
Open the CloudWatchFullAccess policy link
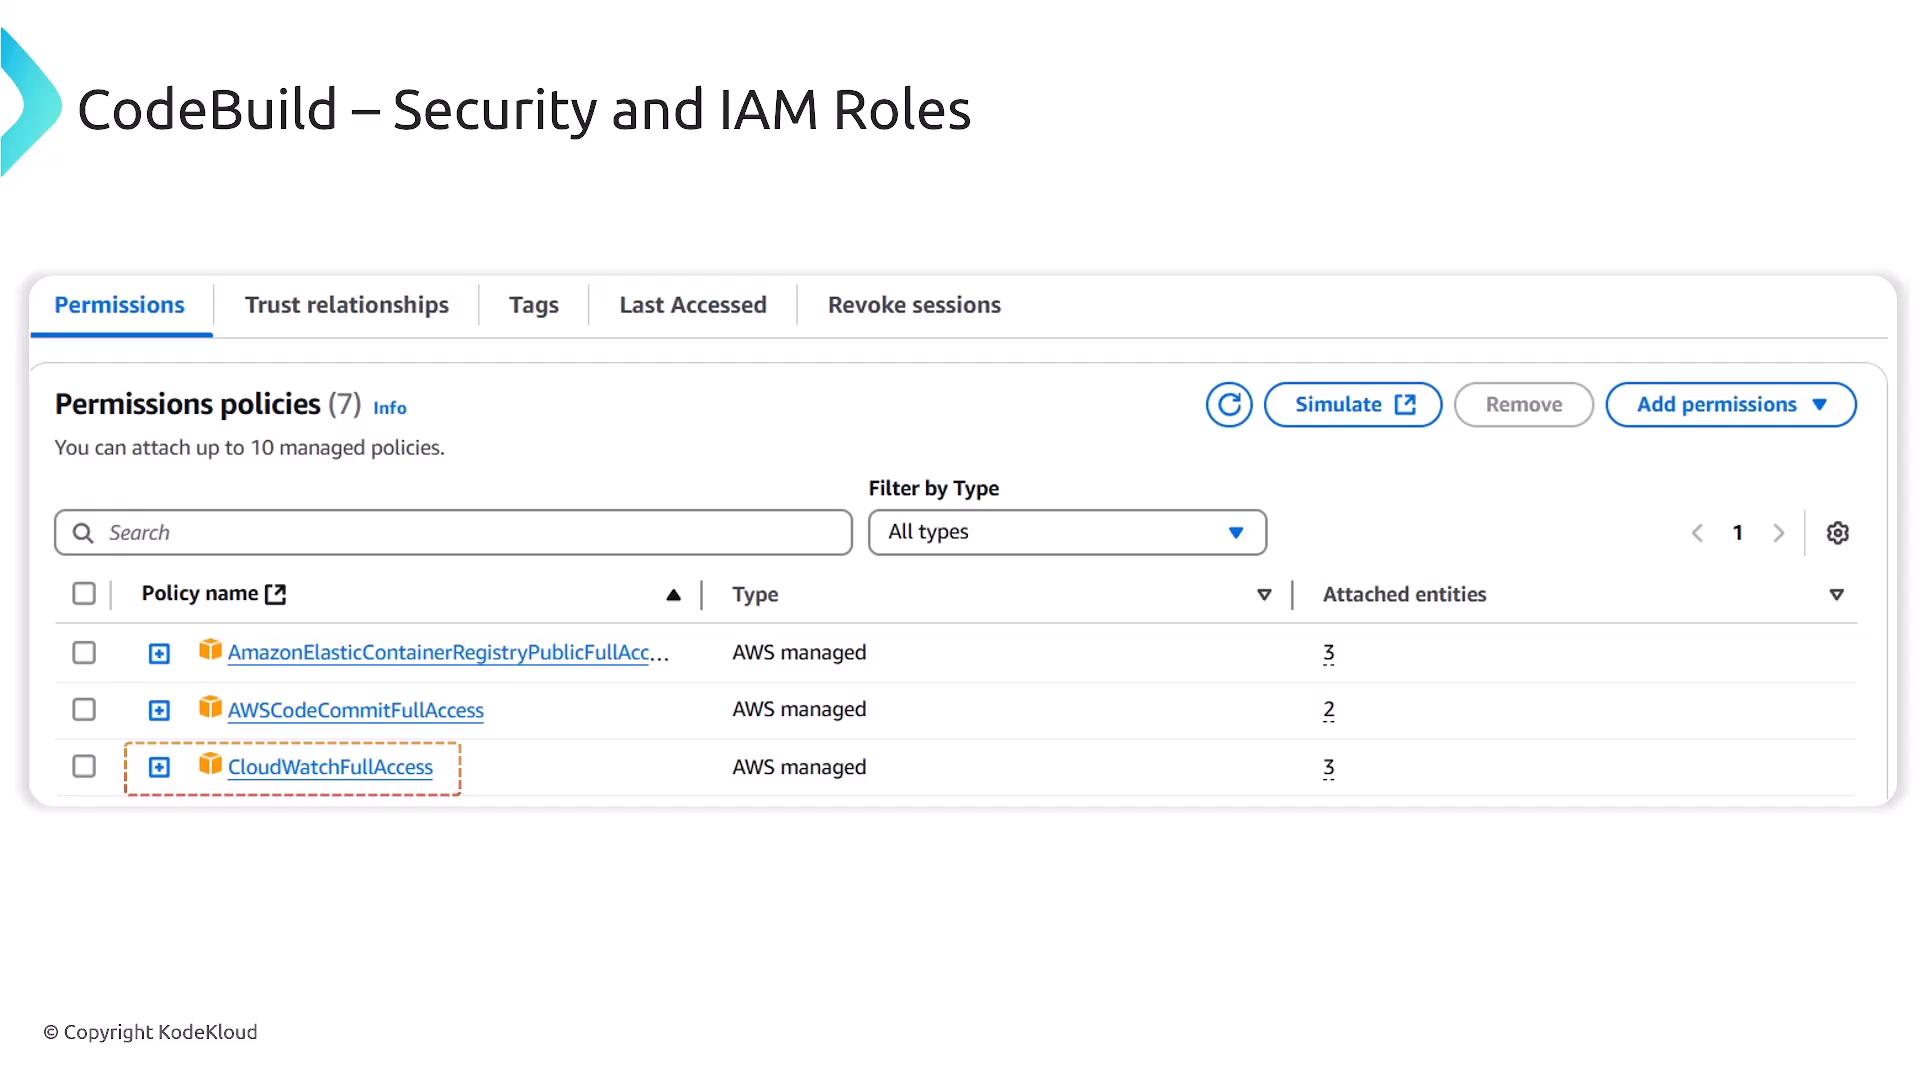point(330,767)
